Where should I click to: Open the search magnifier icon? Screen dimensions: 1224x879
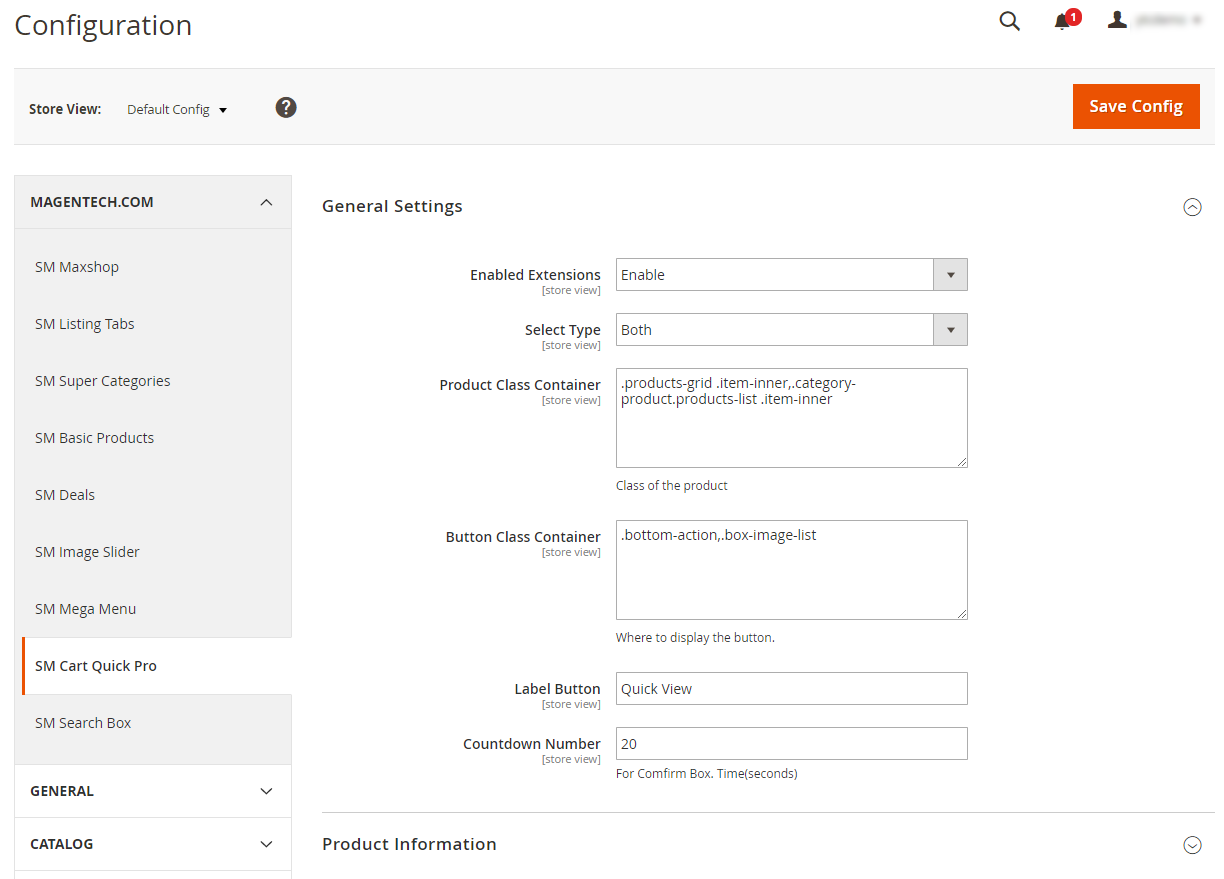click(1009, 21)
